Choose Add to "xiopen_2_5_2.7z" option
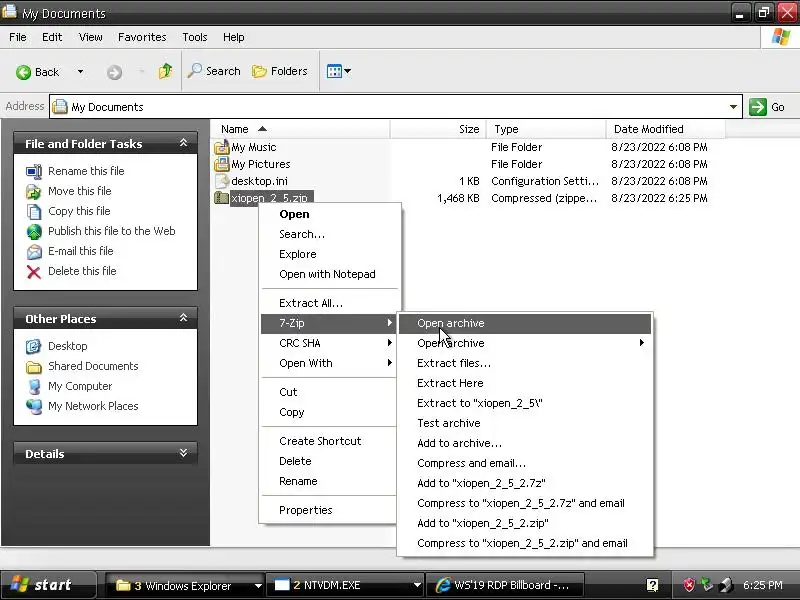The width and height of the screenshot is (800, 600). tap(525, 483)
